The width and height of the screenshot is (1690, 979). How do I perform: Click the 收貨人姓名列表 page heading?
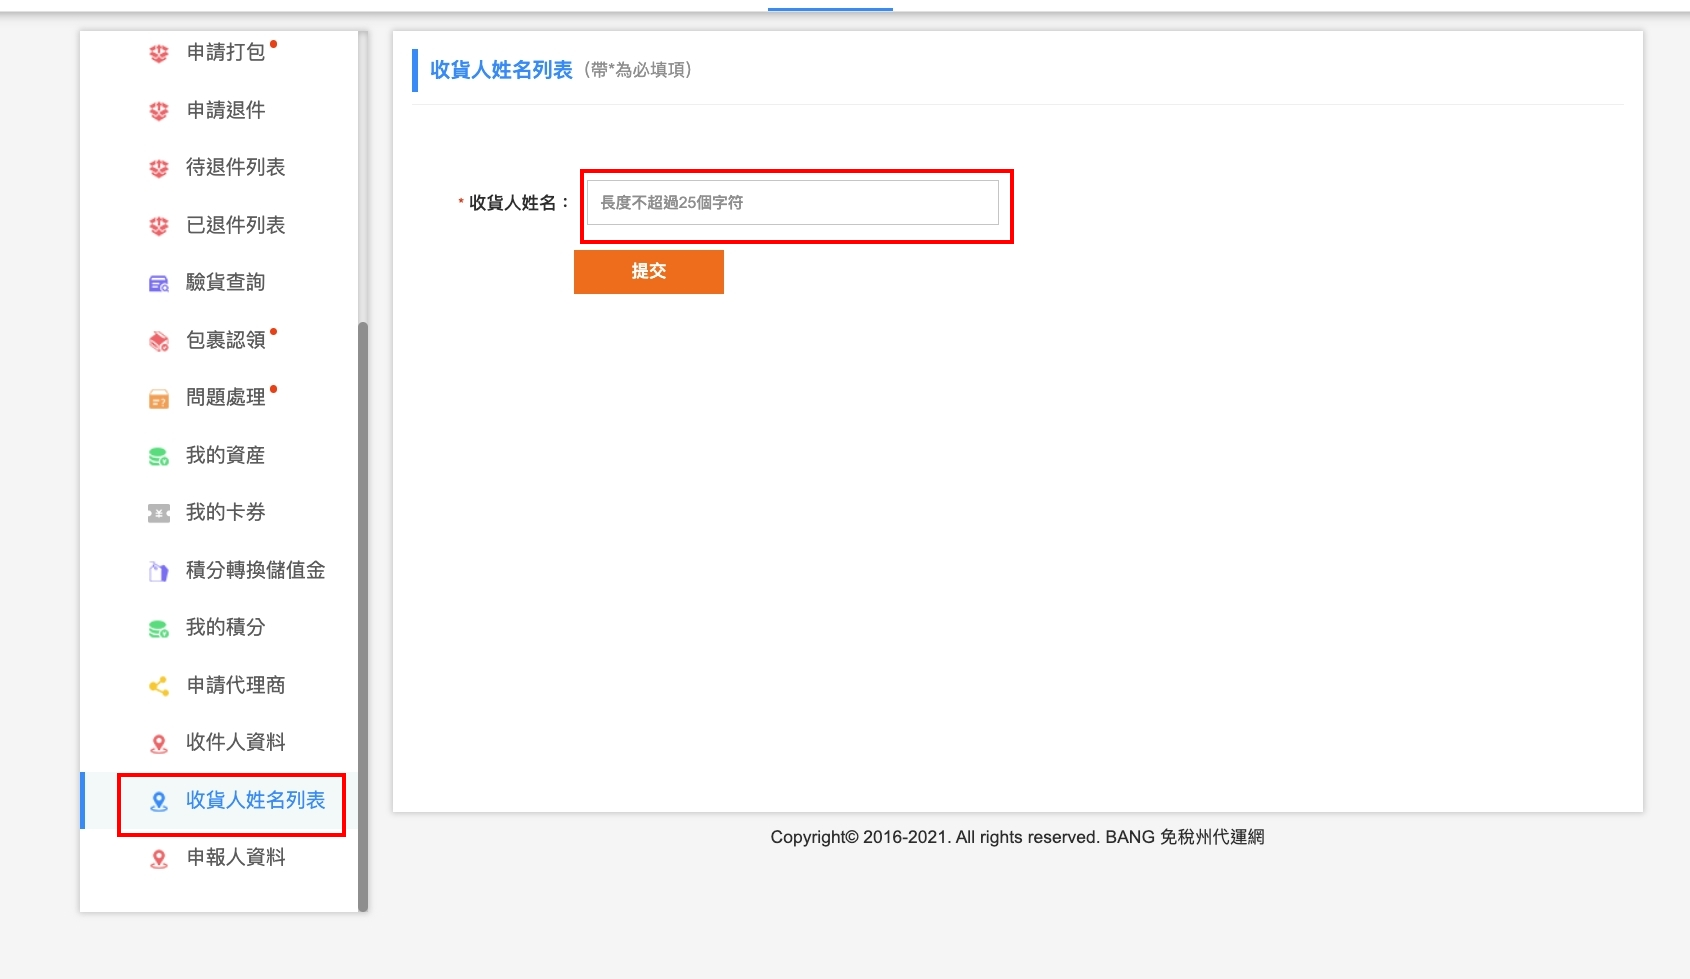coord(501,70)
